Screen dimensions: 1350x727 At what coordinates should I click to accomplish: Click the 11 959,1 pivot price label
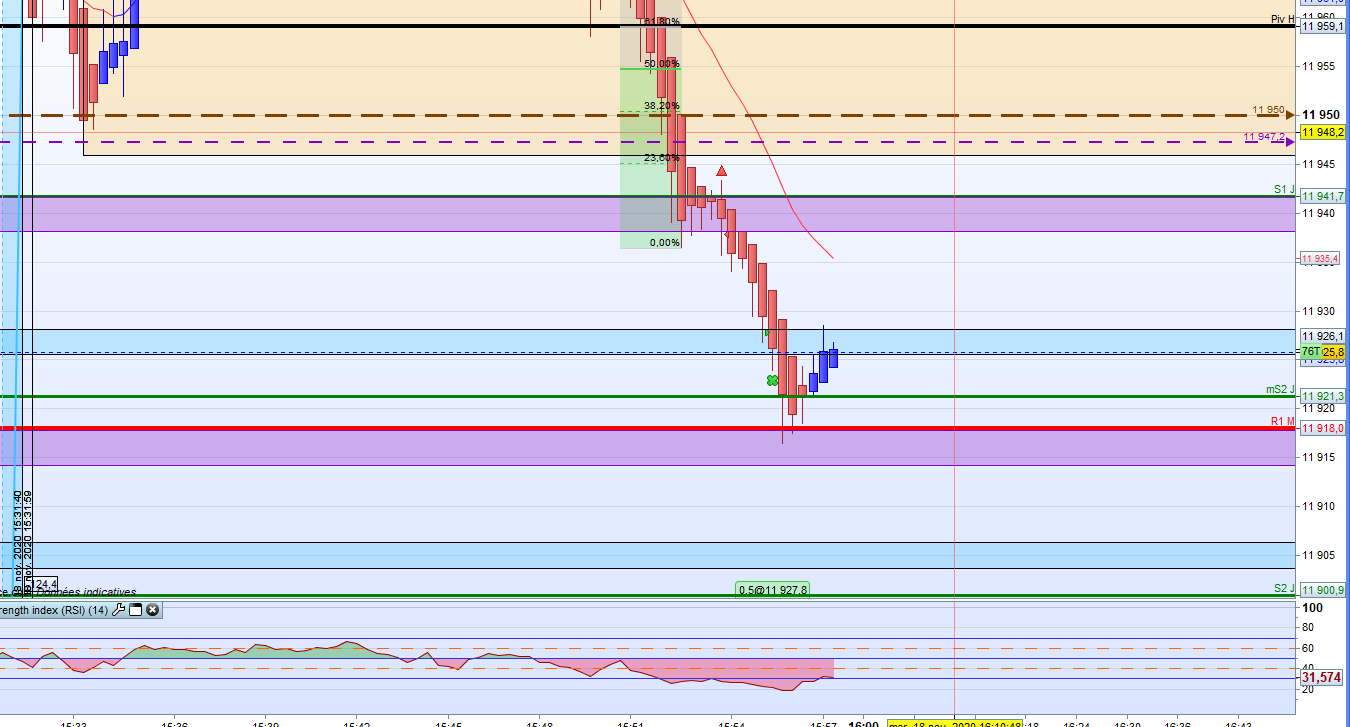[x=1322, y=26]
